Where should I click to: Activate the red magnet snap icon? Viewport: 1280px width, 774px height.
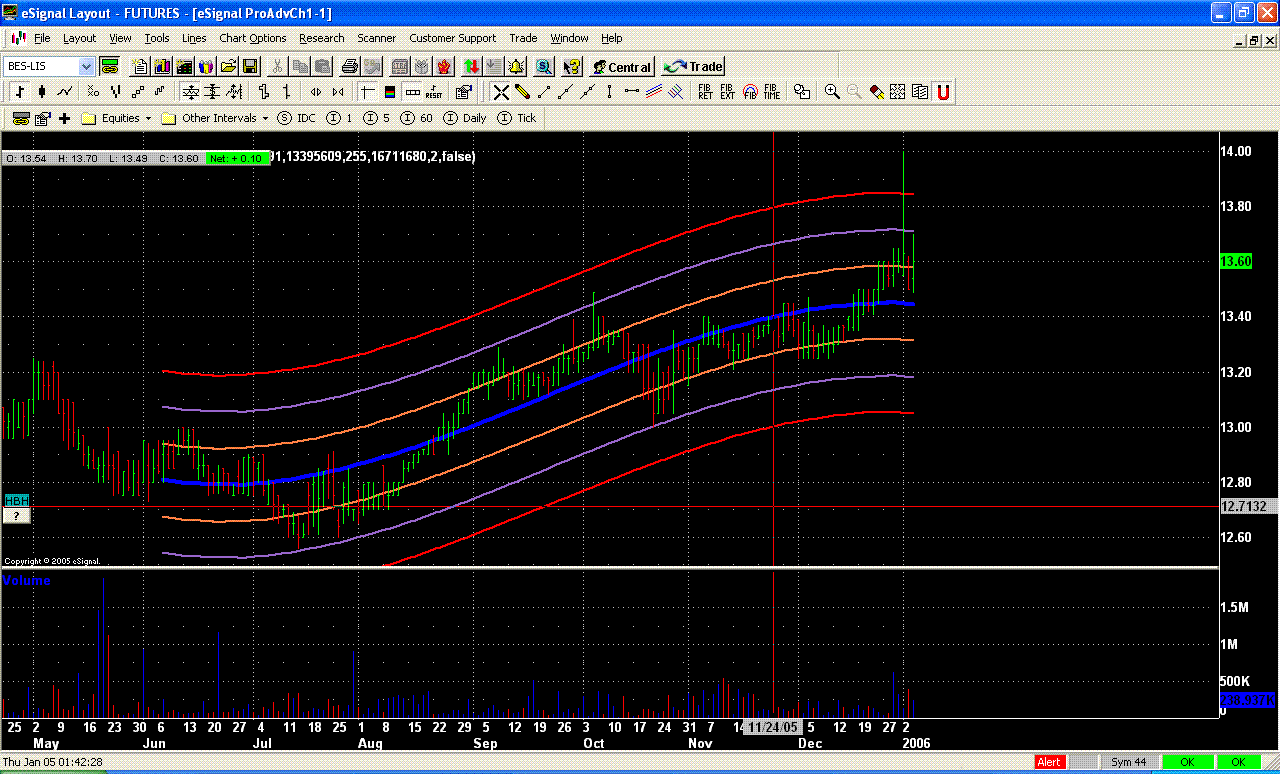942,92
